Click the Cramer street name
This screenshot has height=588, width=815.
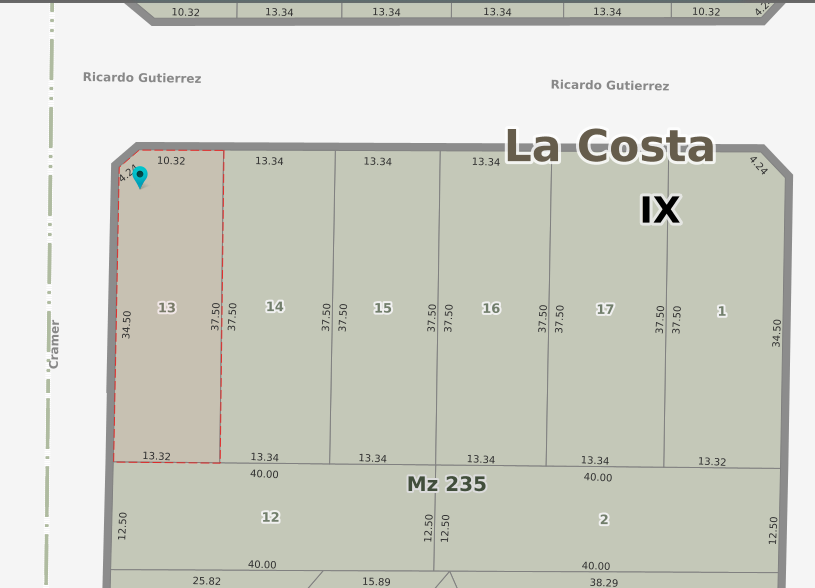coord(55,344)
